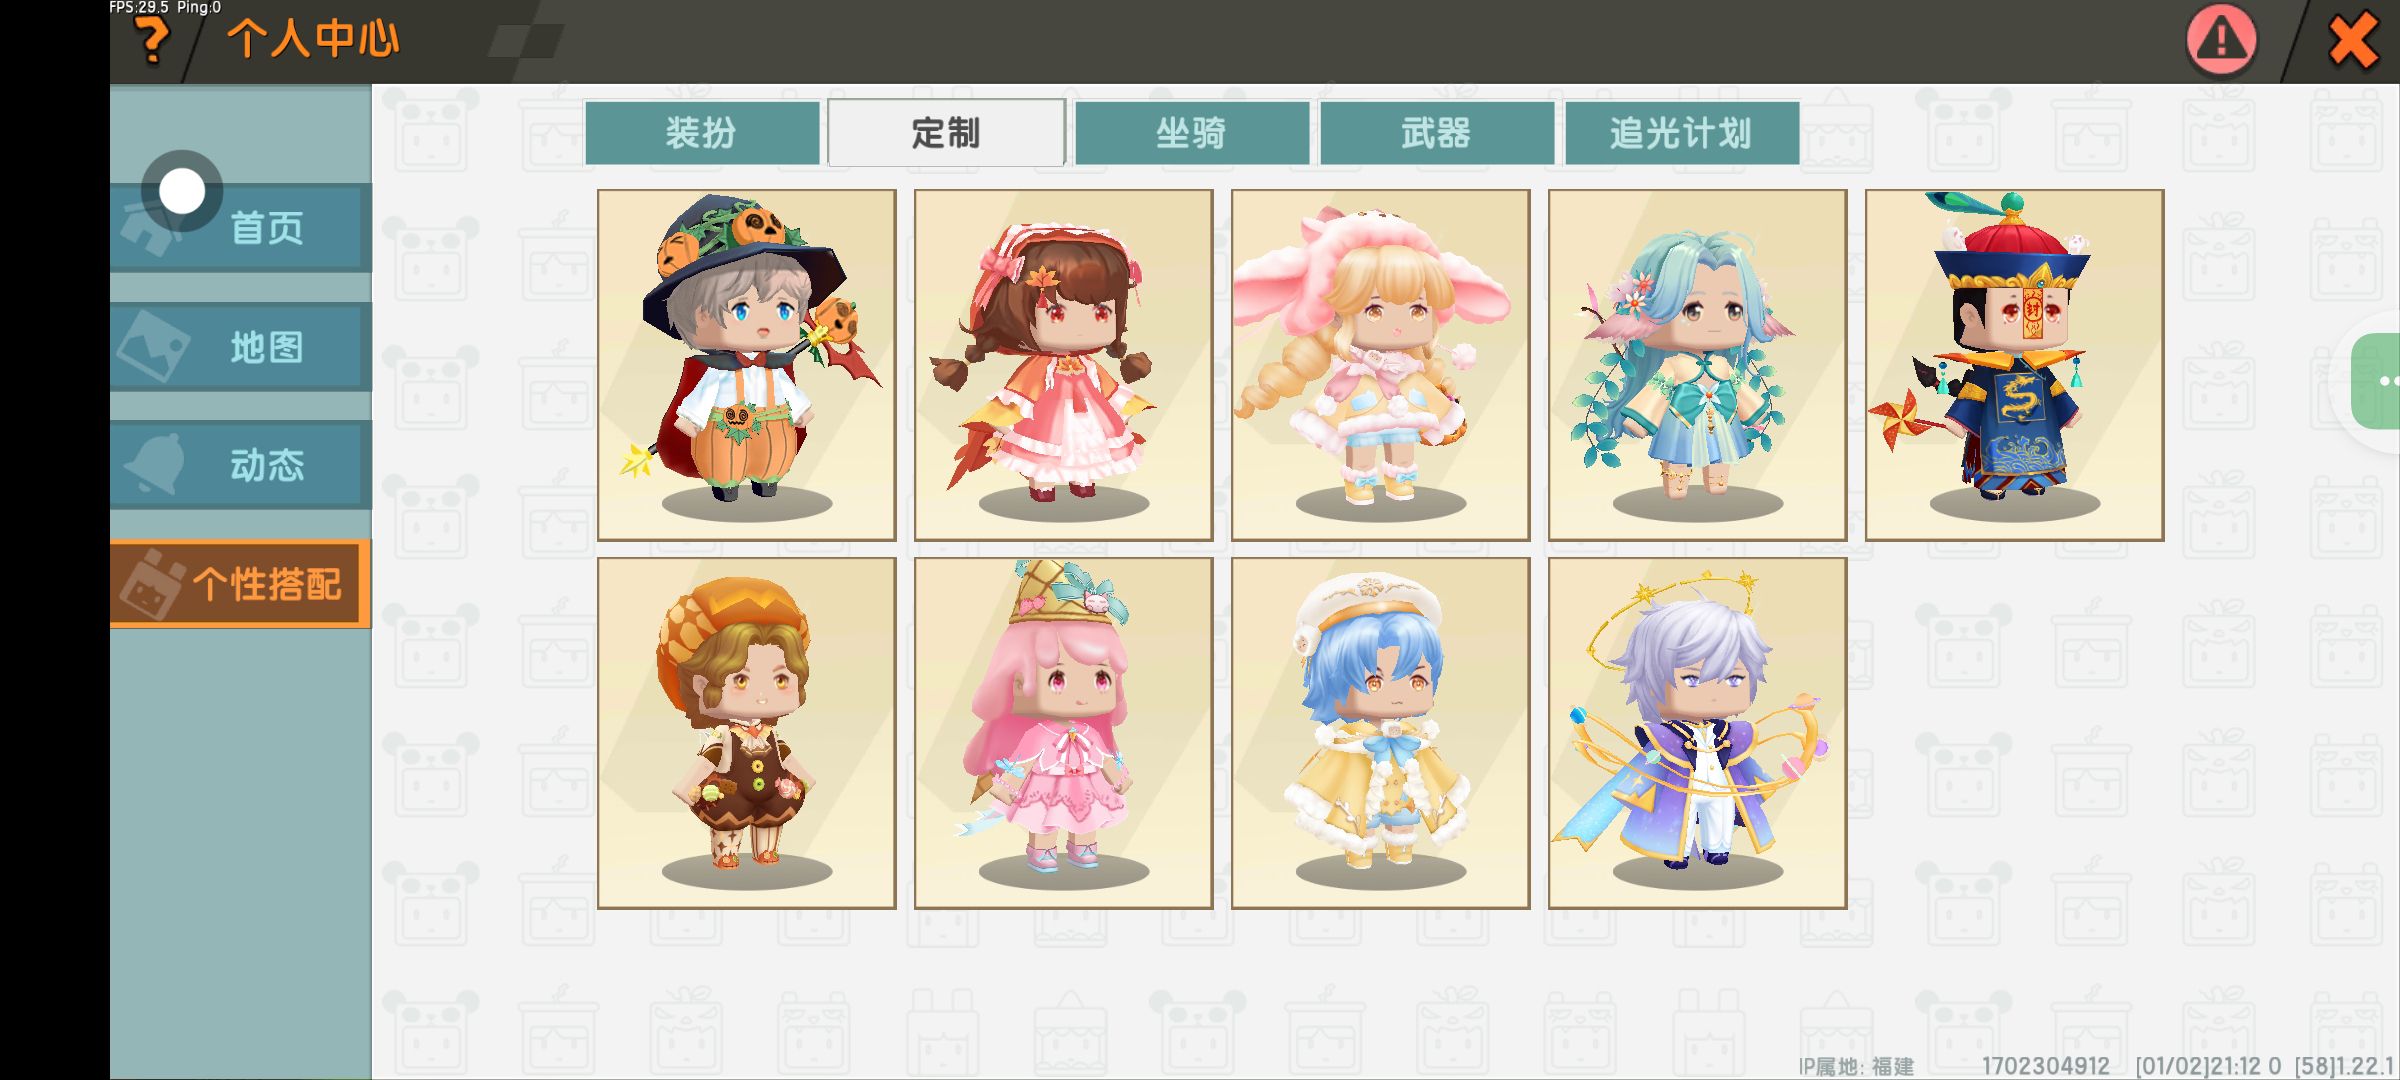Switch to the 装扮 tab
The width and height of the screenshot is (2400, 1080).
702,133
